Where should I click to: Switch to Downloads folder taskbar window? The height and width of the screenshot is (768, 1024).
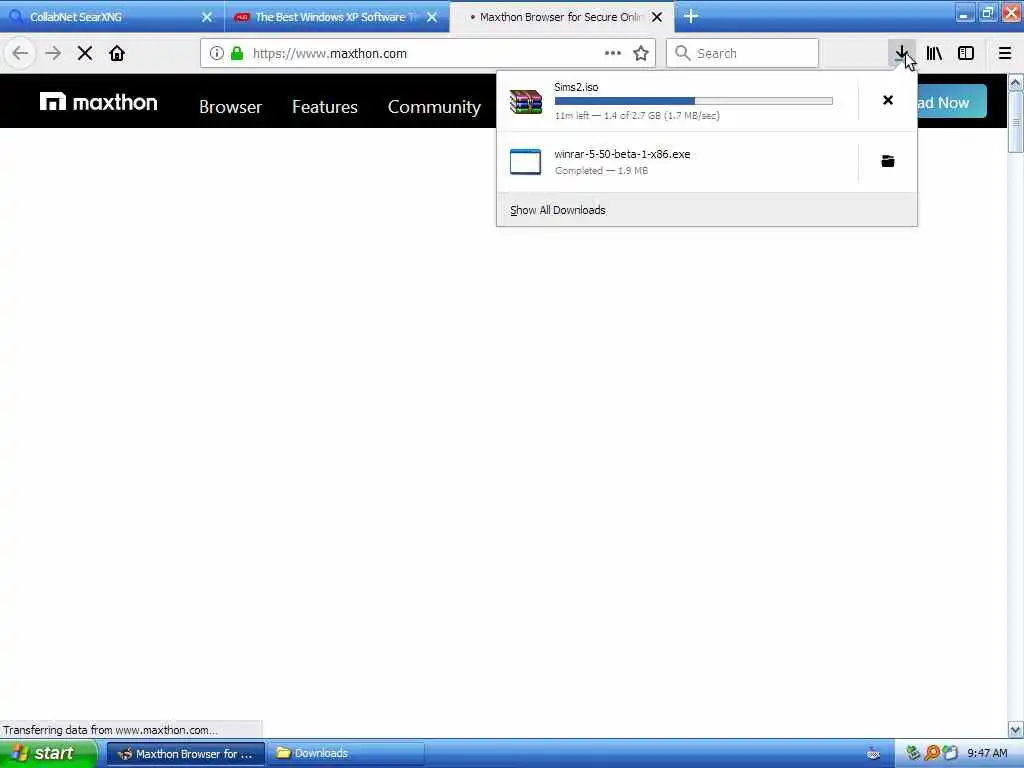347,754
